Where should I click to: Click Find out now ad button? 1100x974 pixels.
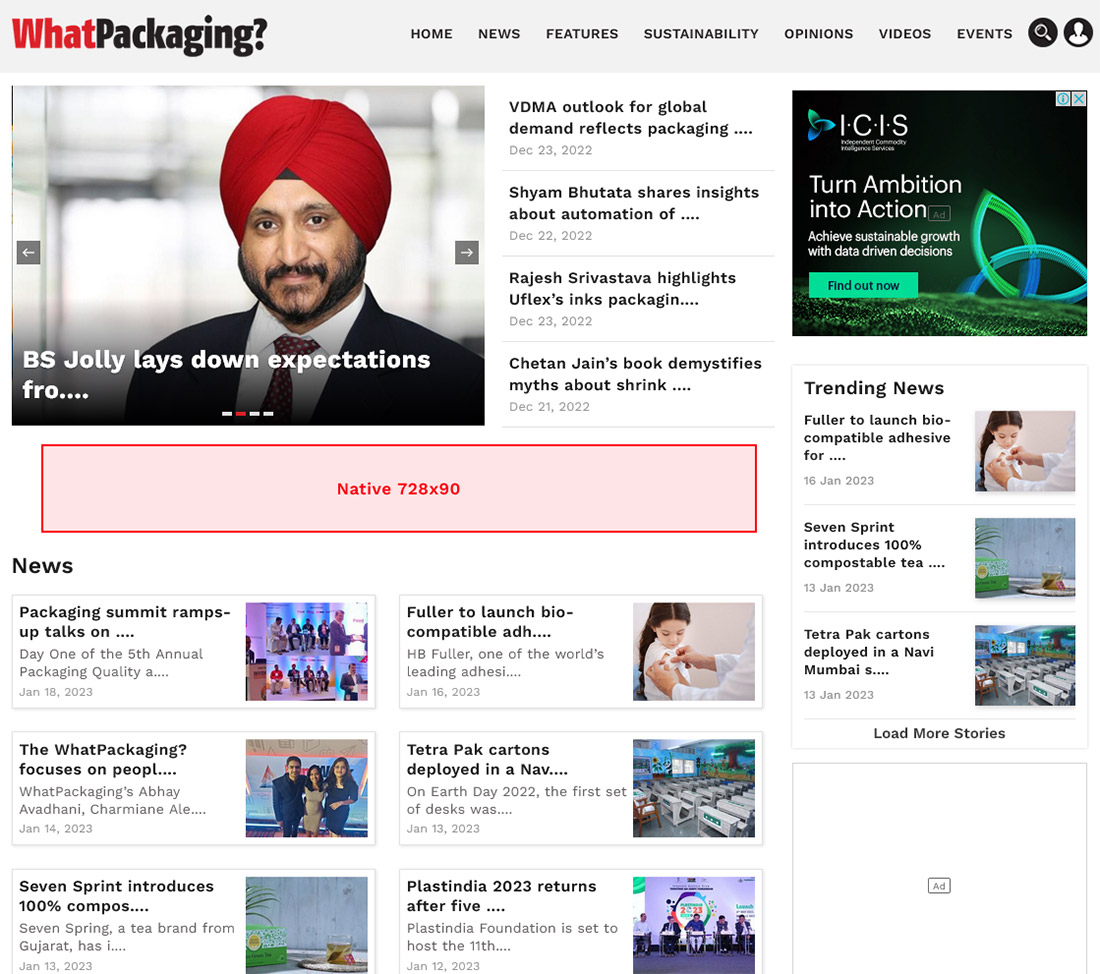point(863,286)
